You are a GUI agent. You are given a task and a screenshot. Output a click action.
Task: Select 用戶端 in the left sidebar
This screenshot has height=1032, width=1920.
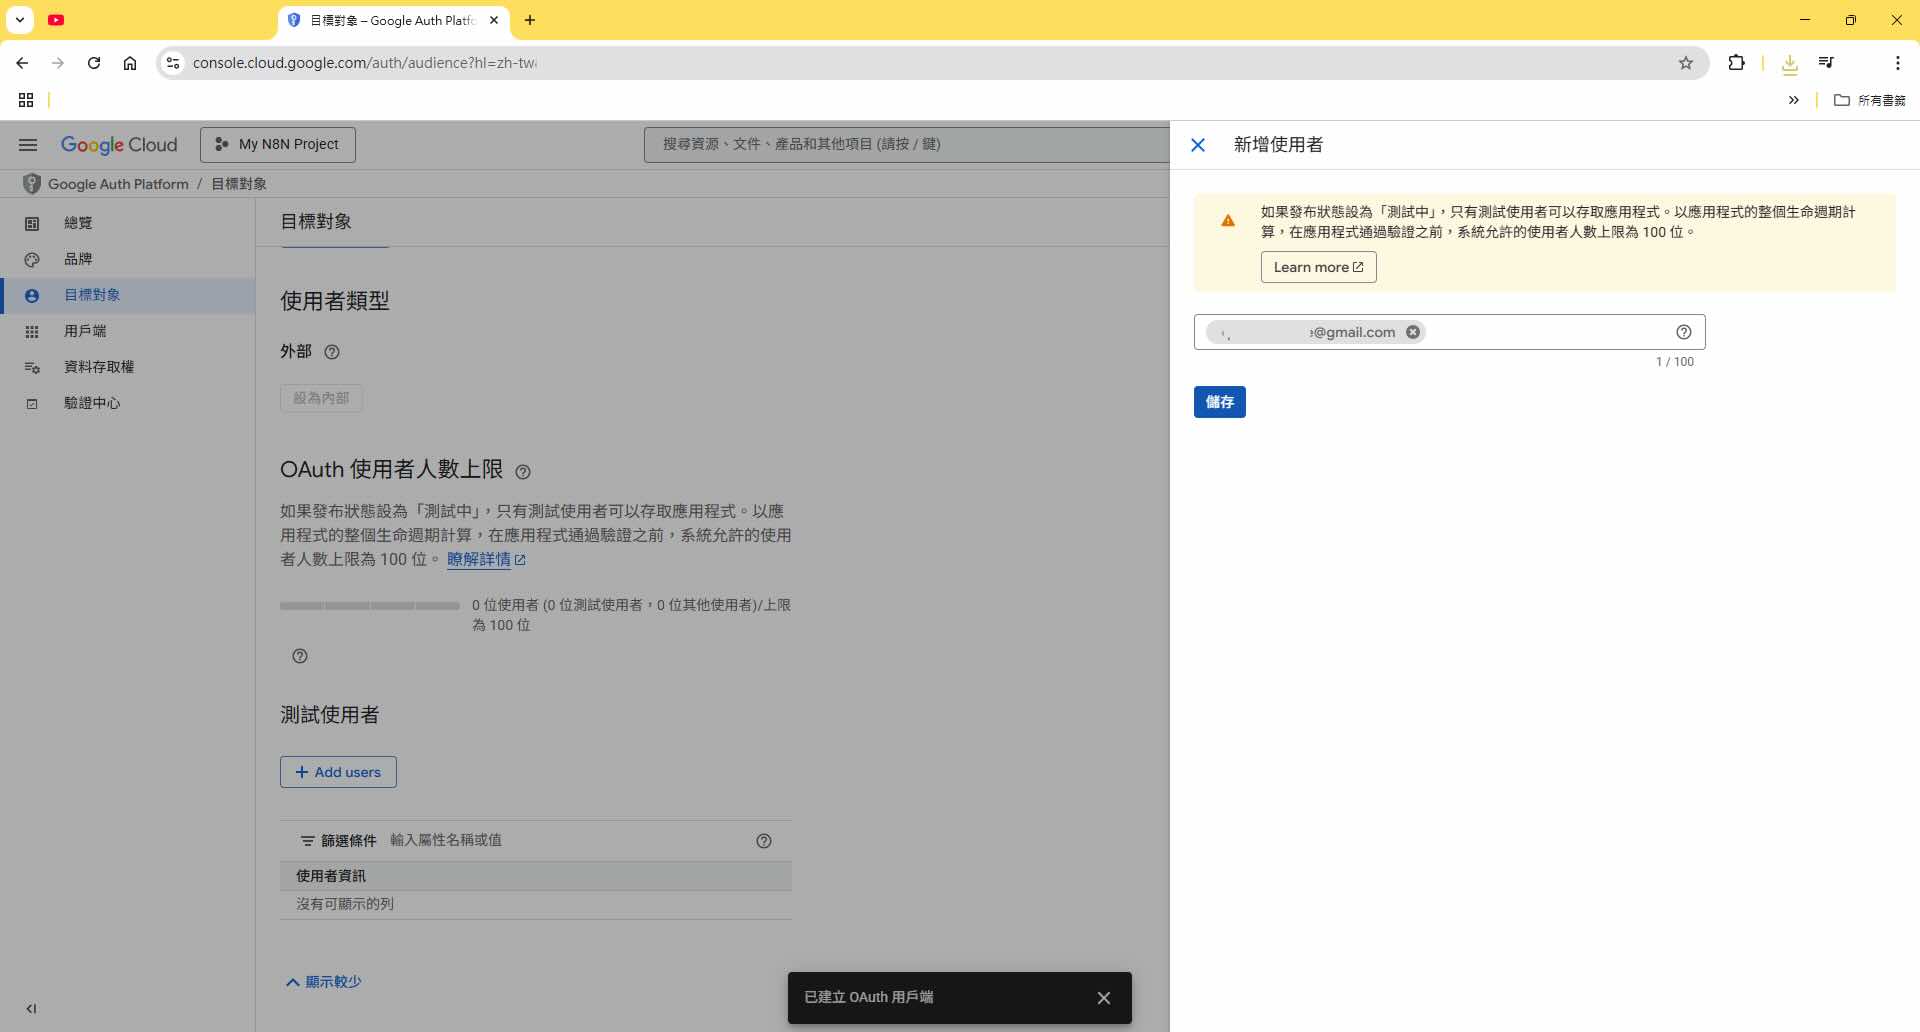click(85, 331)
